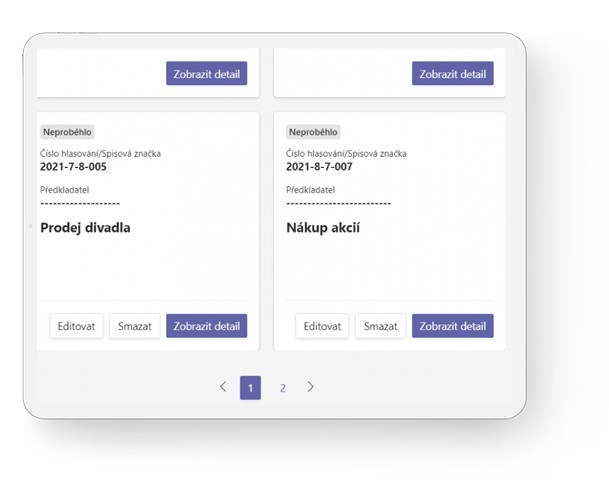Open Zobrazit detail in card above Prodej divadla
Image resolution: width=609 pixels, height=489 pixels.
(206, 74)
